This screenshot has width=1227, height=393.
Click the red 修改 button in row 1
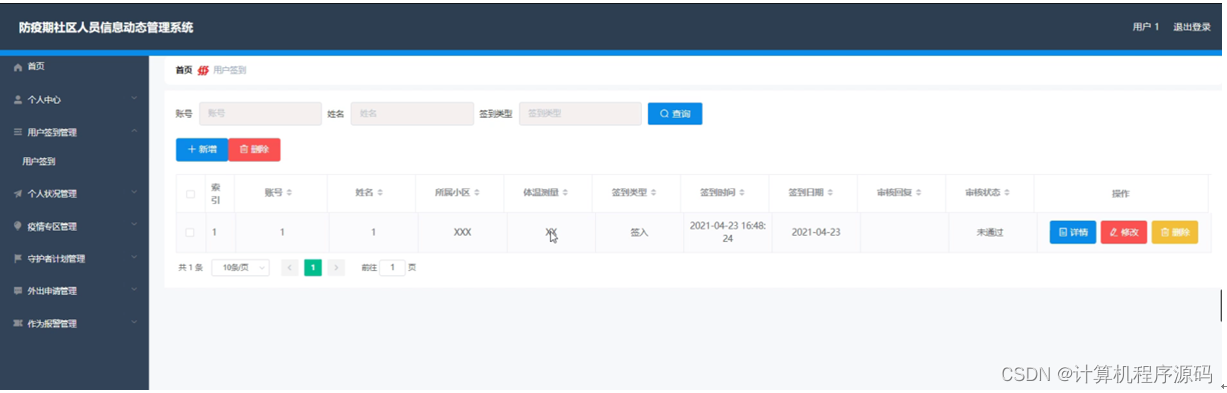click(1124, 232)
